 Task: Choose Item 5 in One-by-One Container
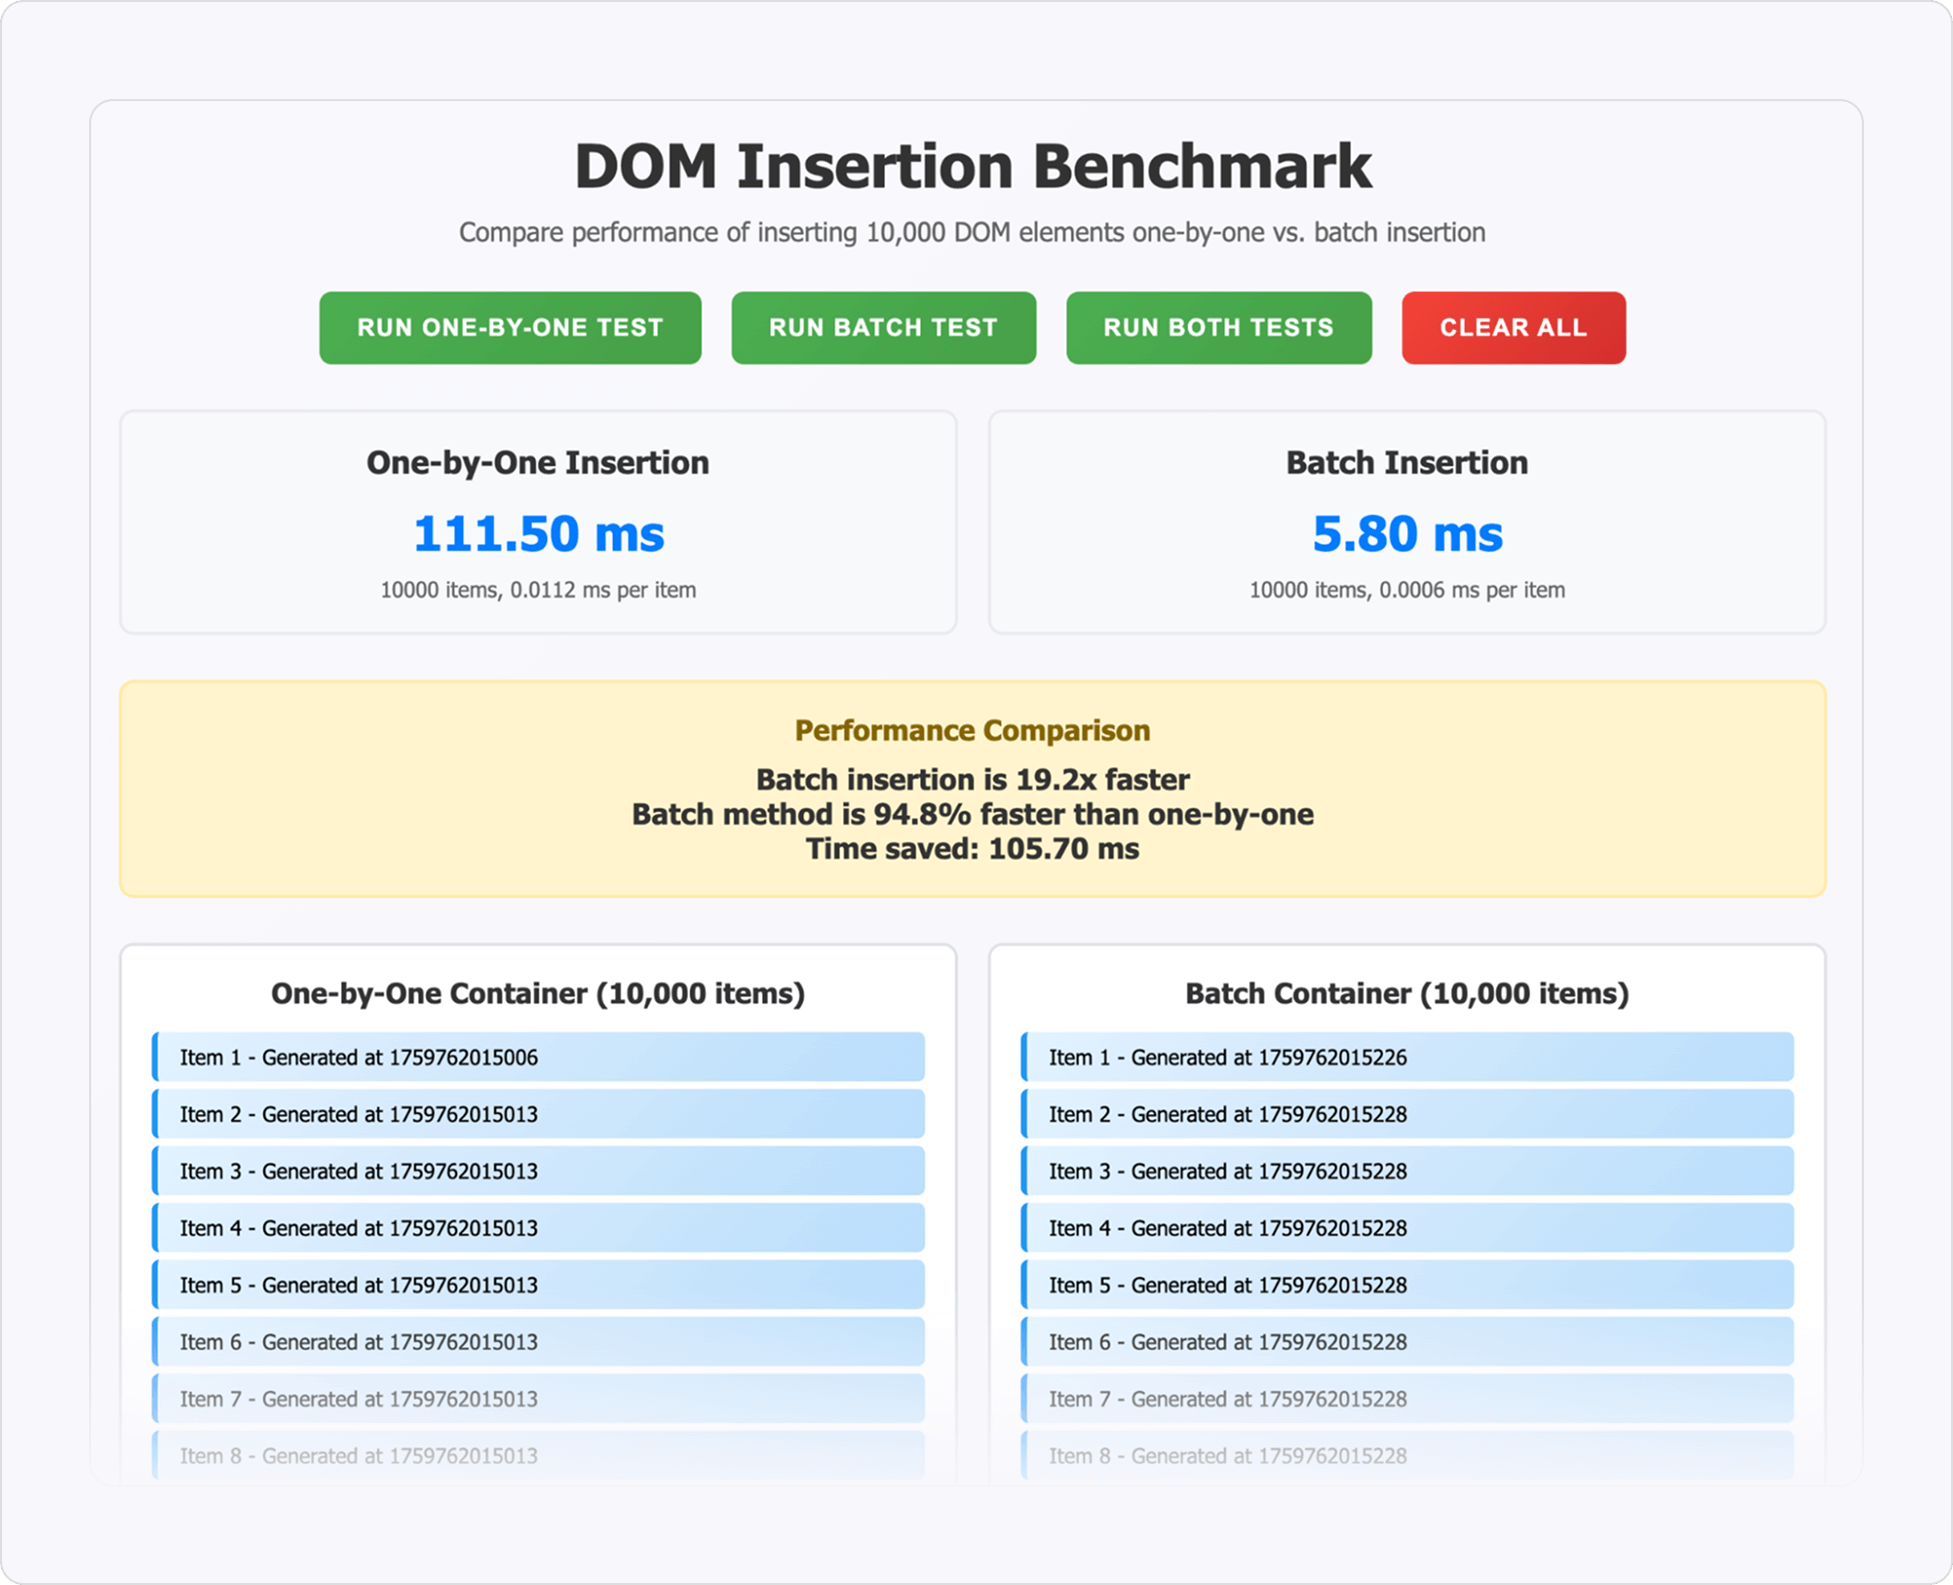tap(538, 1285)
